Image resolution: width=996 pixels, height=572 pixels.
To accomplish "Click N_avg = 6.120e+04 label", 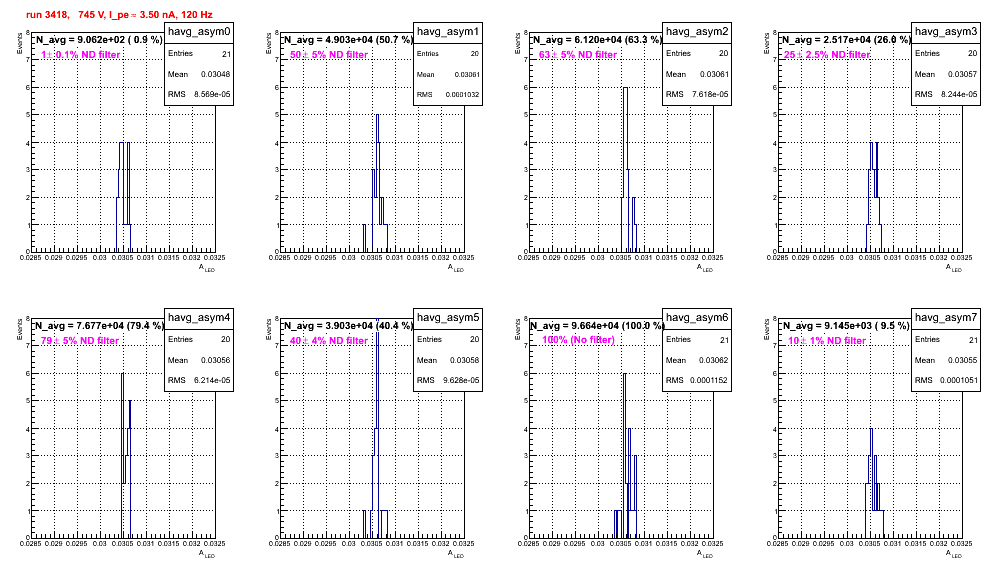I will click(597, 39).
